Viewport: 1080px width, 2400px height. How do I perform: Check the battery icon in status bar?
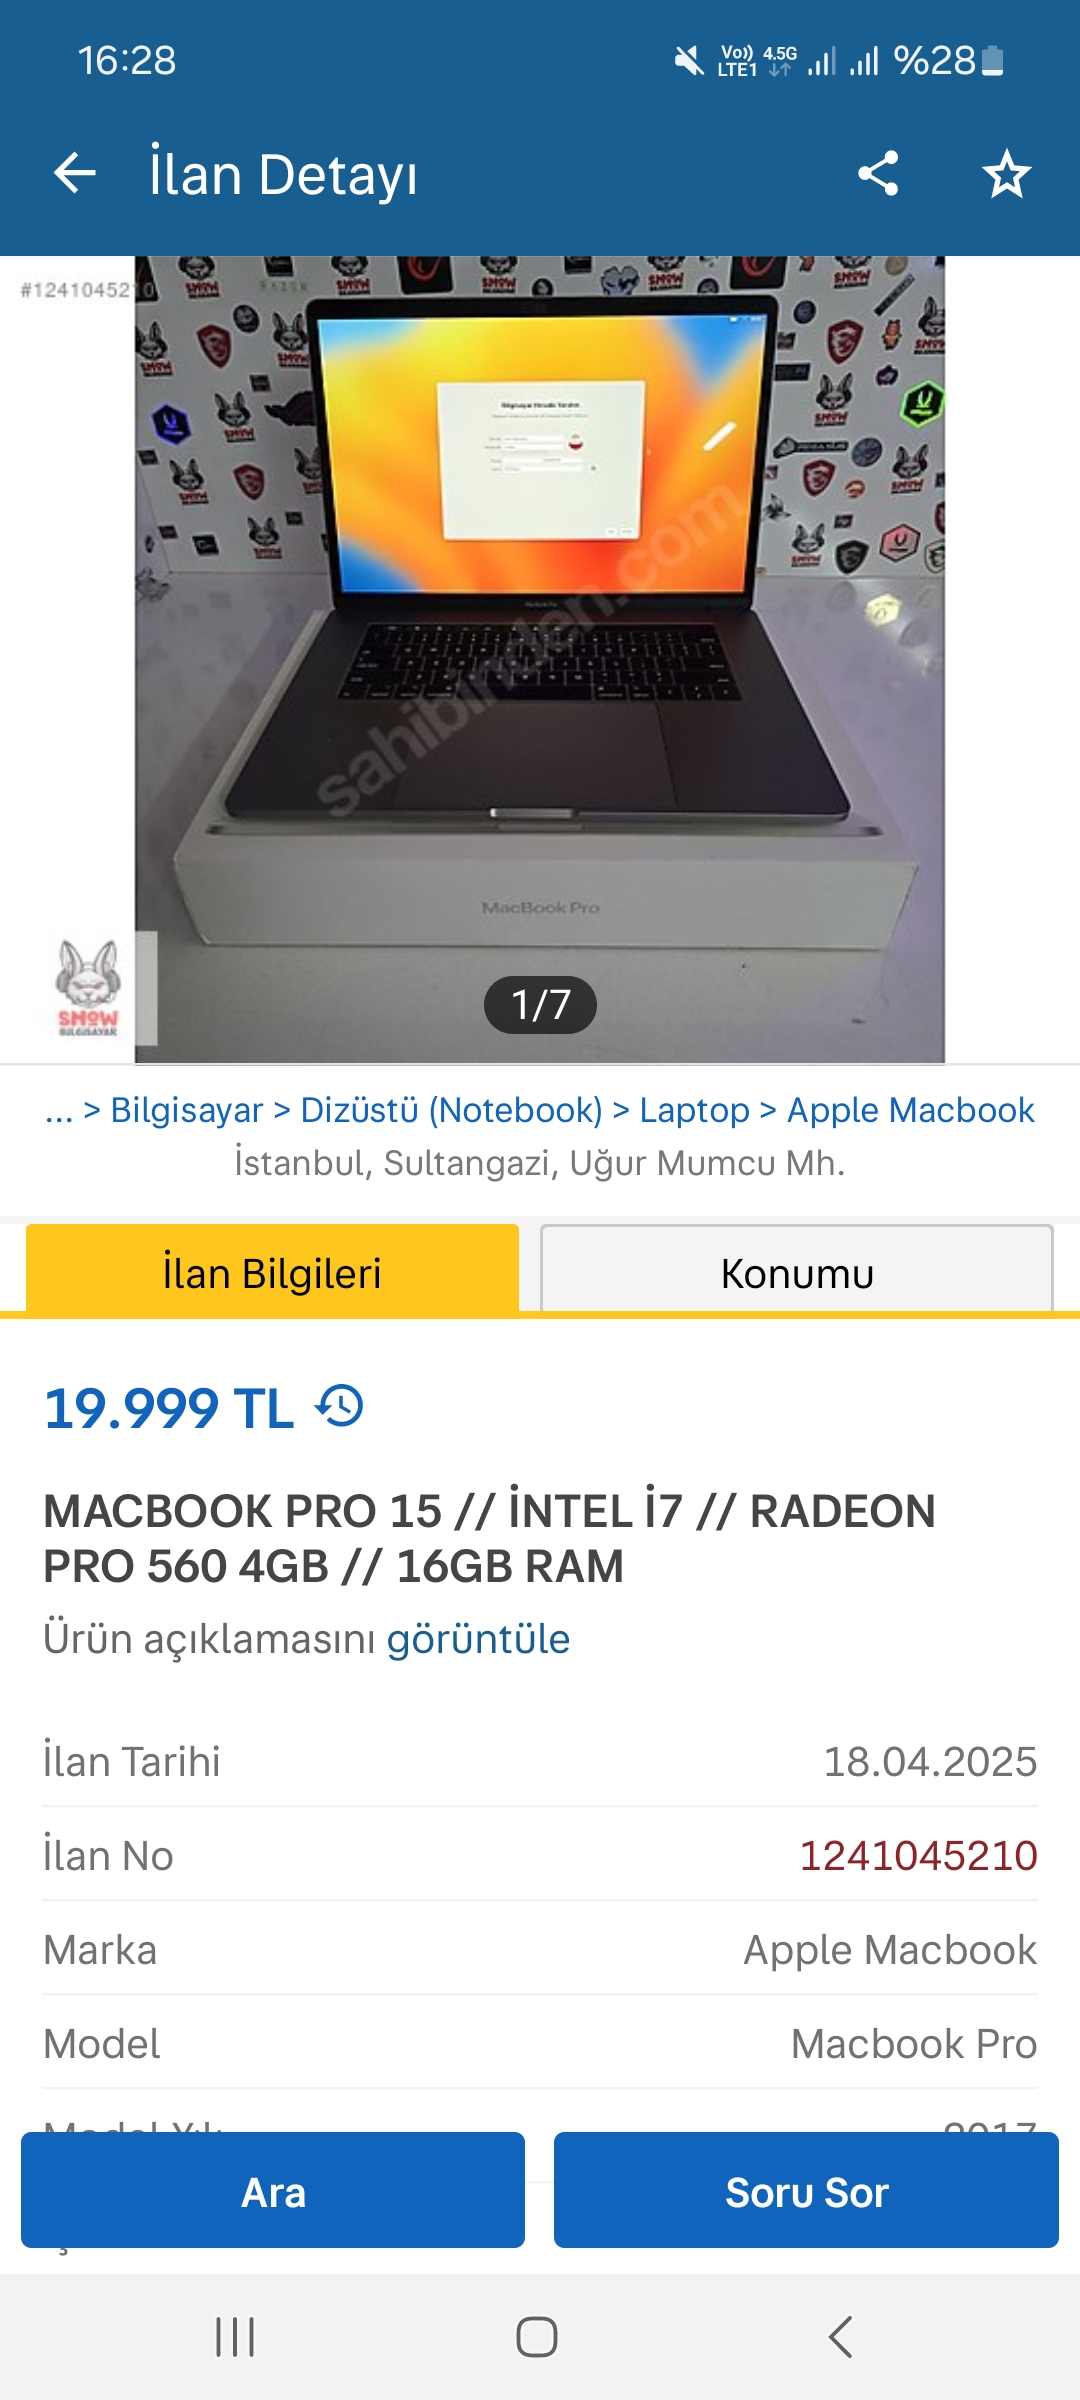click(992, 61)
